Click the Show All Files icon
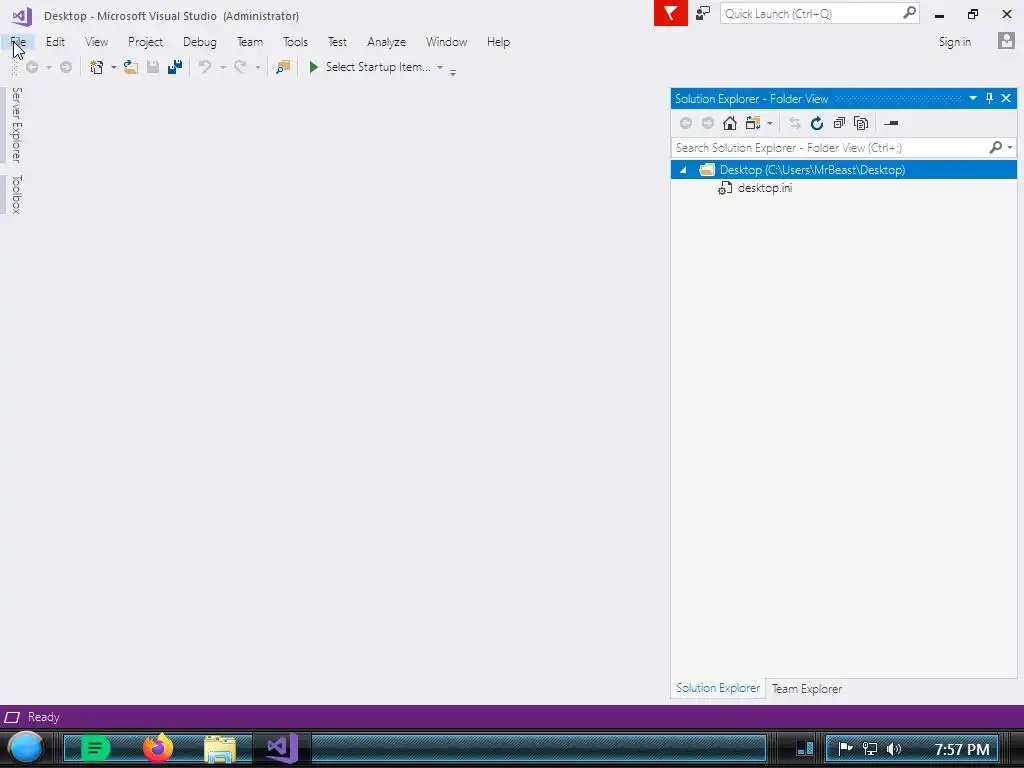 click(861, 123)
